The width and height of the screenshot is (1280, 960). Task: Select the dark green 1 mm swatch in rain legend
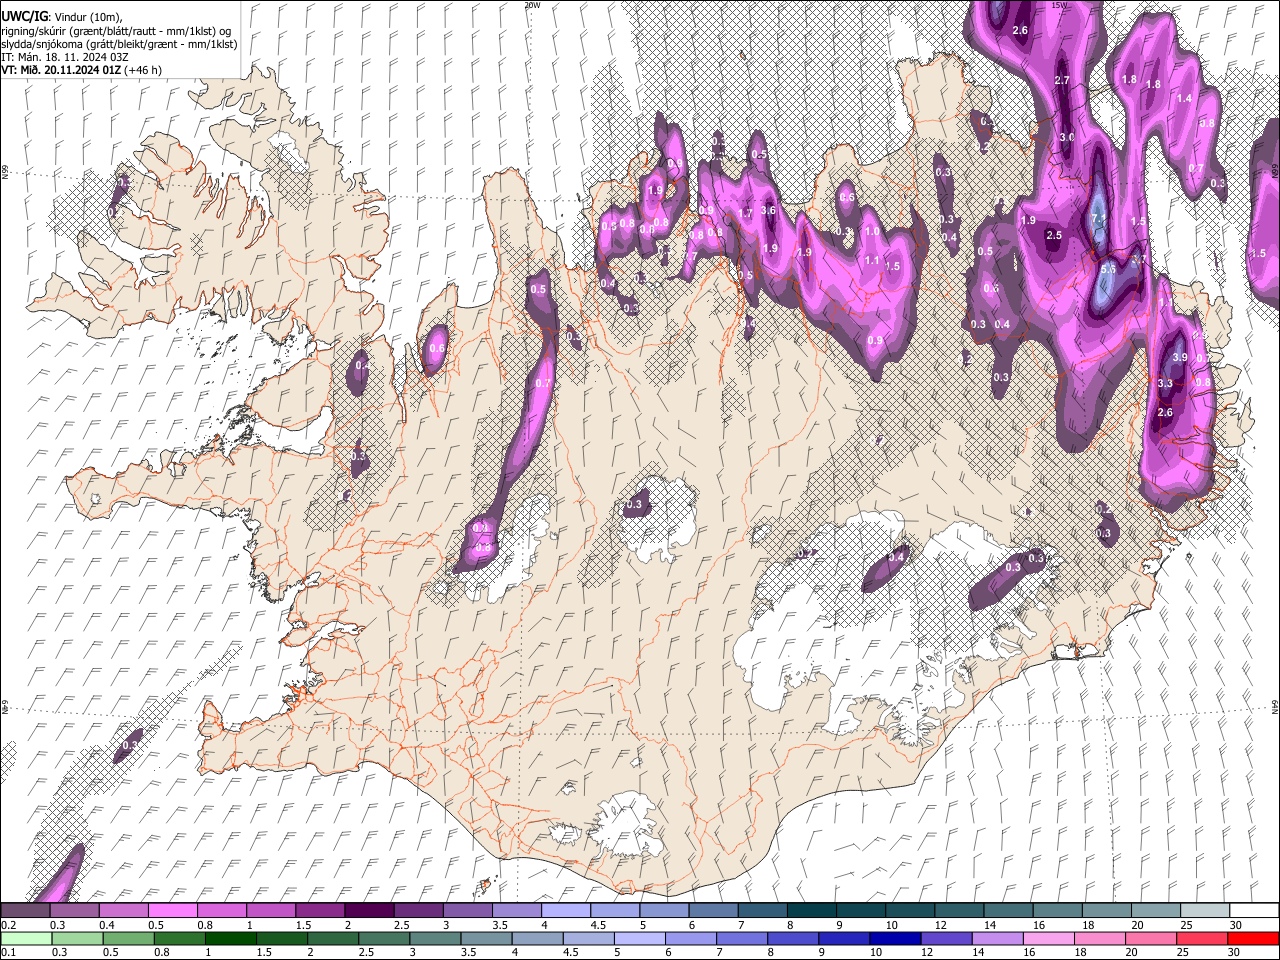point(232,939)
